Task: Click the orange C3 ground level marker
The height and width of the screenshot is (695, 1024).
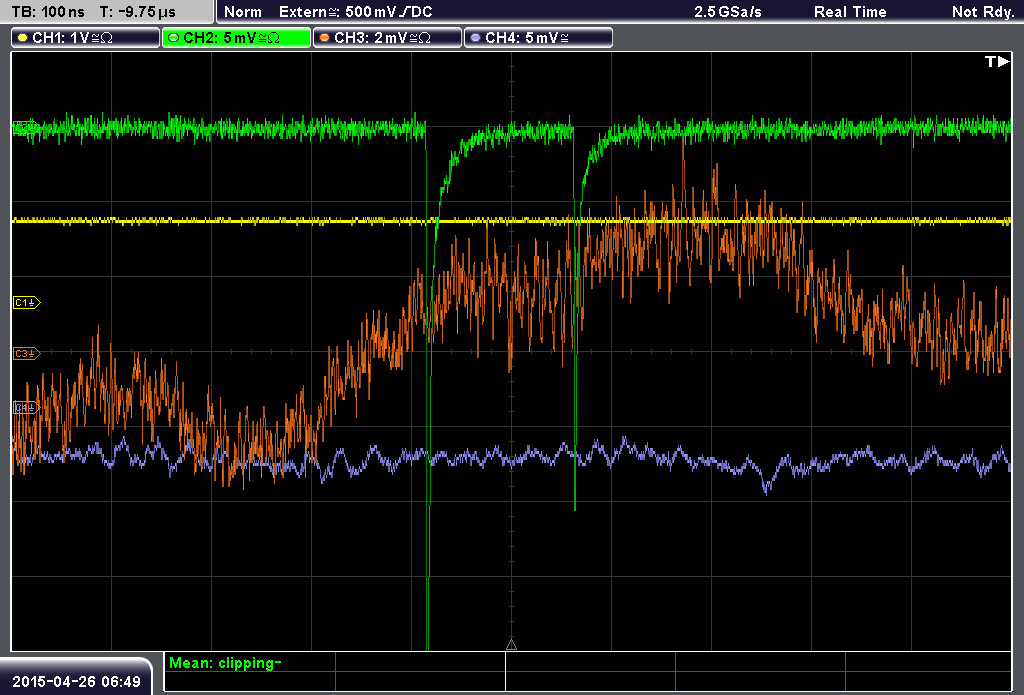Action: click(27, 353)
